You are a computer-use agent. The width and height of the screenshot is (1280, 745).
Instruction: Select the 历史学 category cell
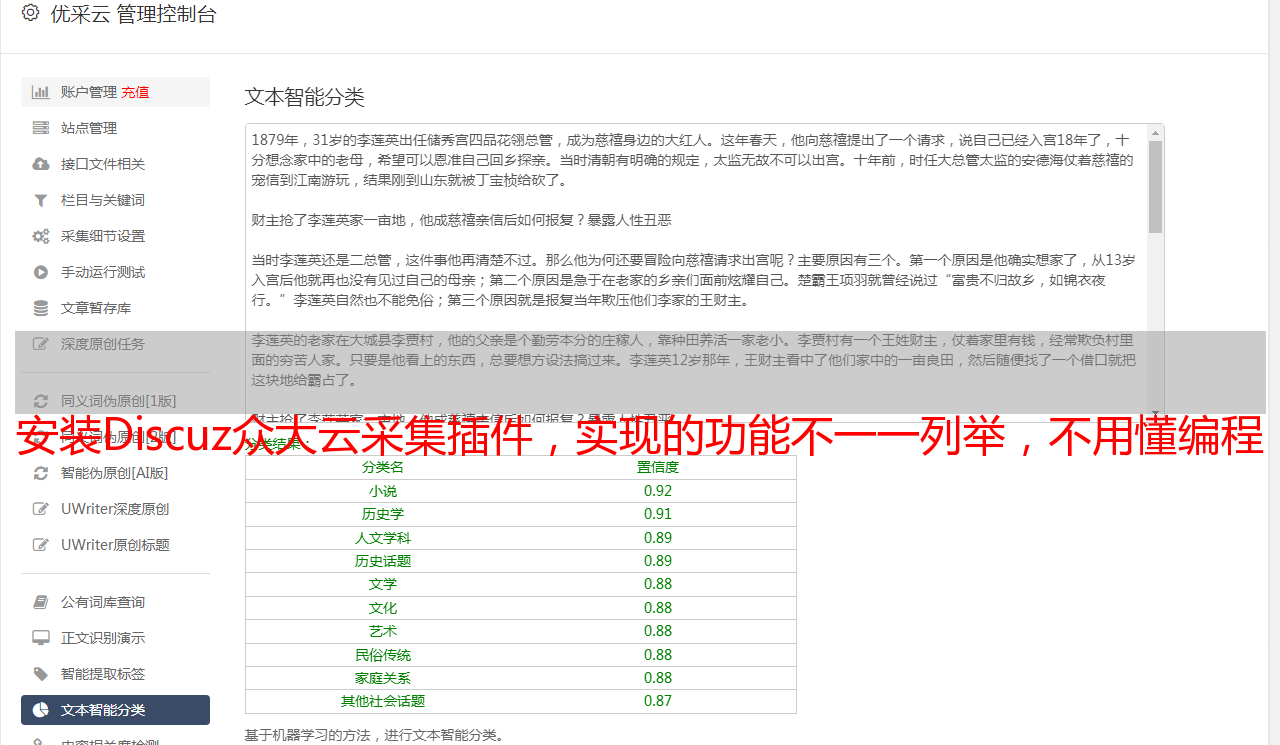coord(383,514)
